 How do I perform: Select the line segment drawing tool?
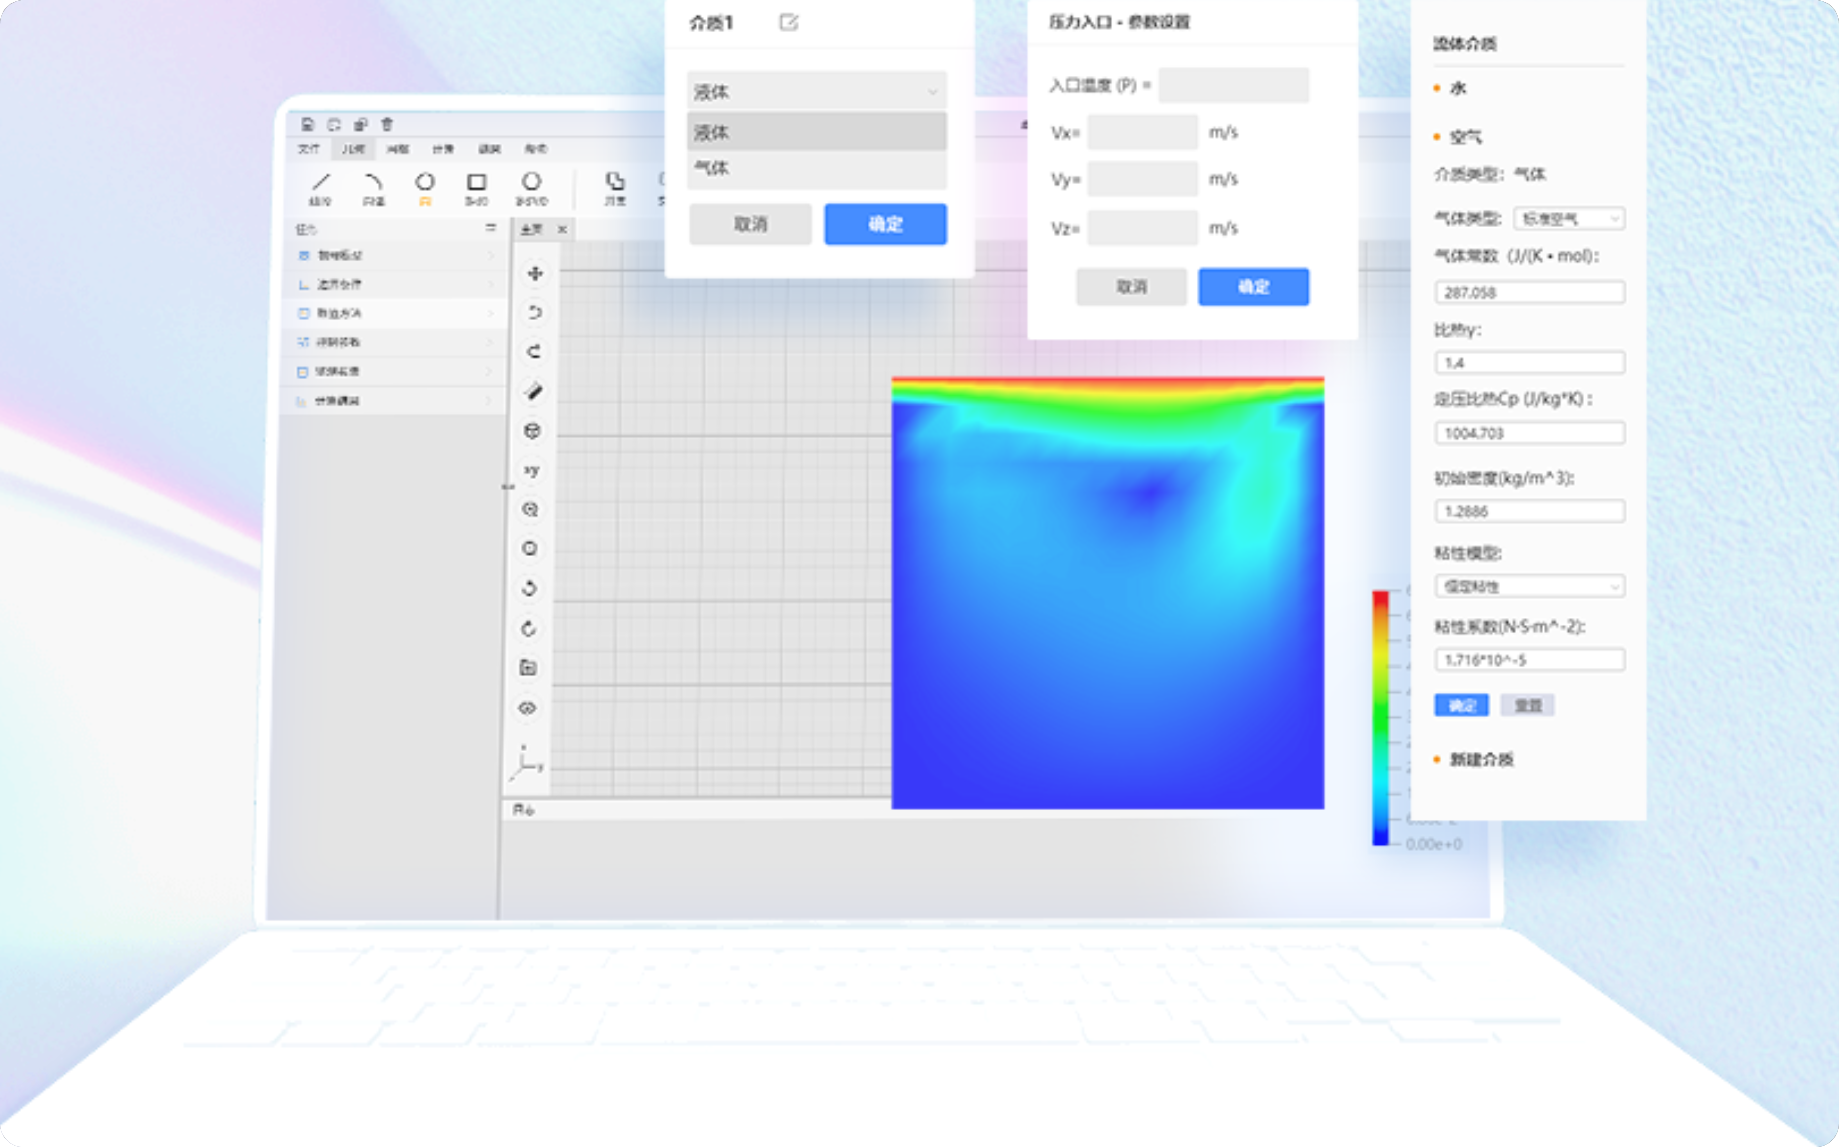(320, 187)
